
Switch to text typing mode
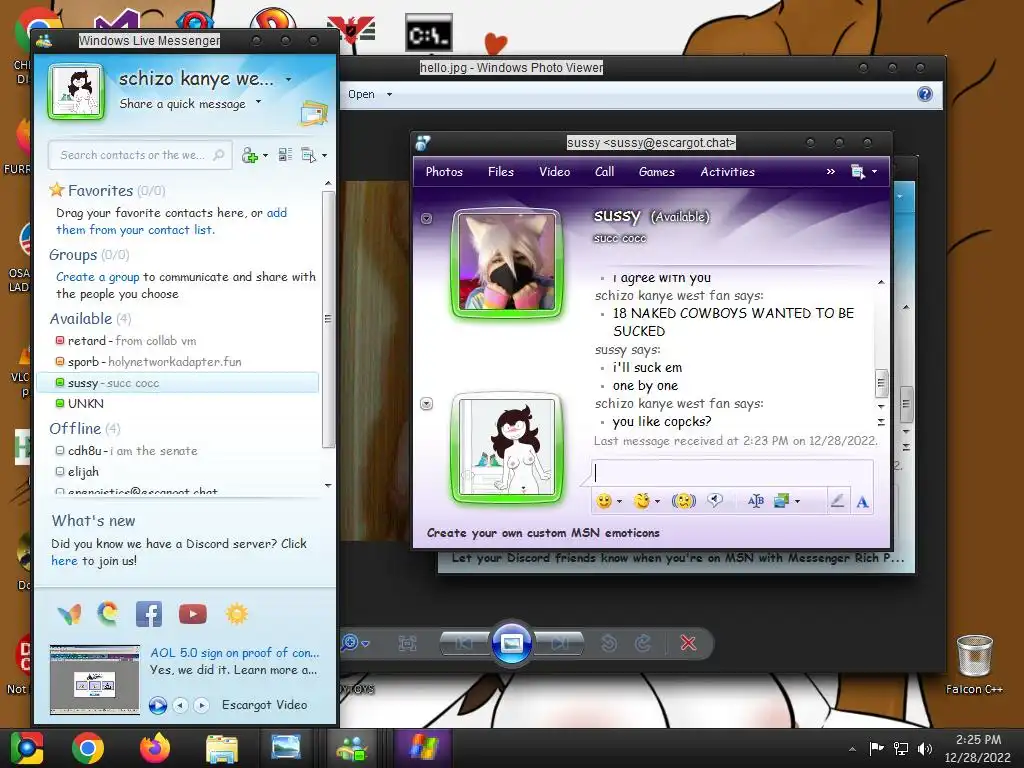pos(863,501)
